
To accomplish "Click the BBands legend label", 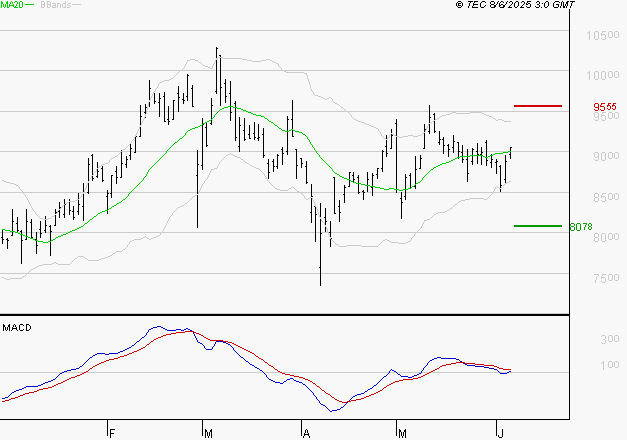I will (x=56, y=5).
